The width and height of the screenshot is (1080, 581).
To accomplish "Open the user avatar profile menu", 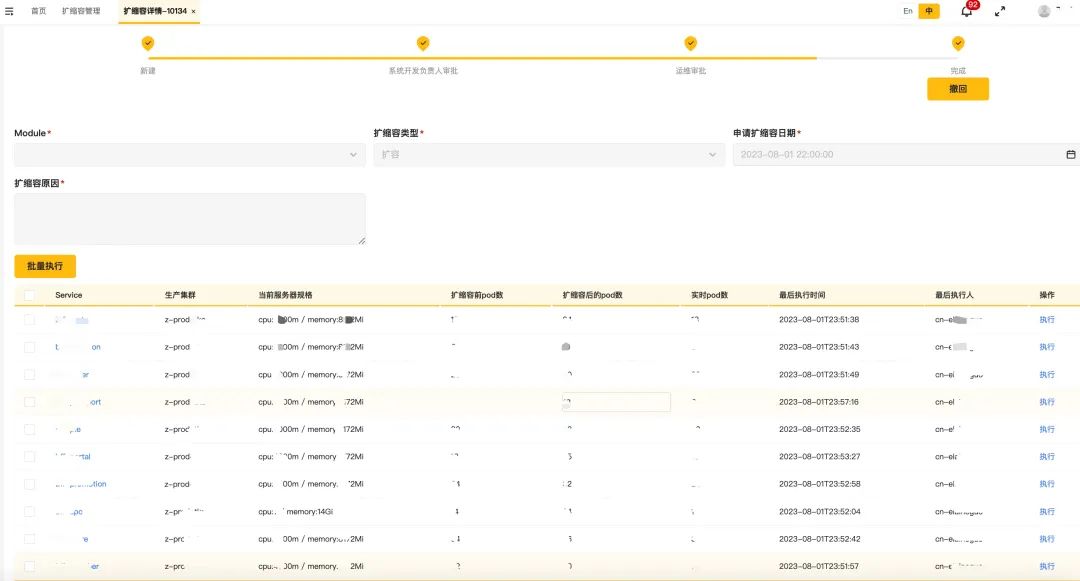I will click(x=1044, y=11).
